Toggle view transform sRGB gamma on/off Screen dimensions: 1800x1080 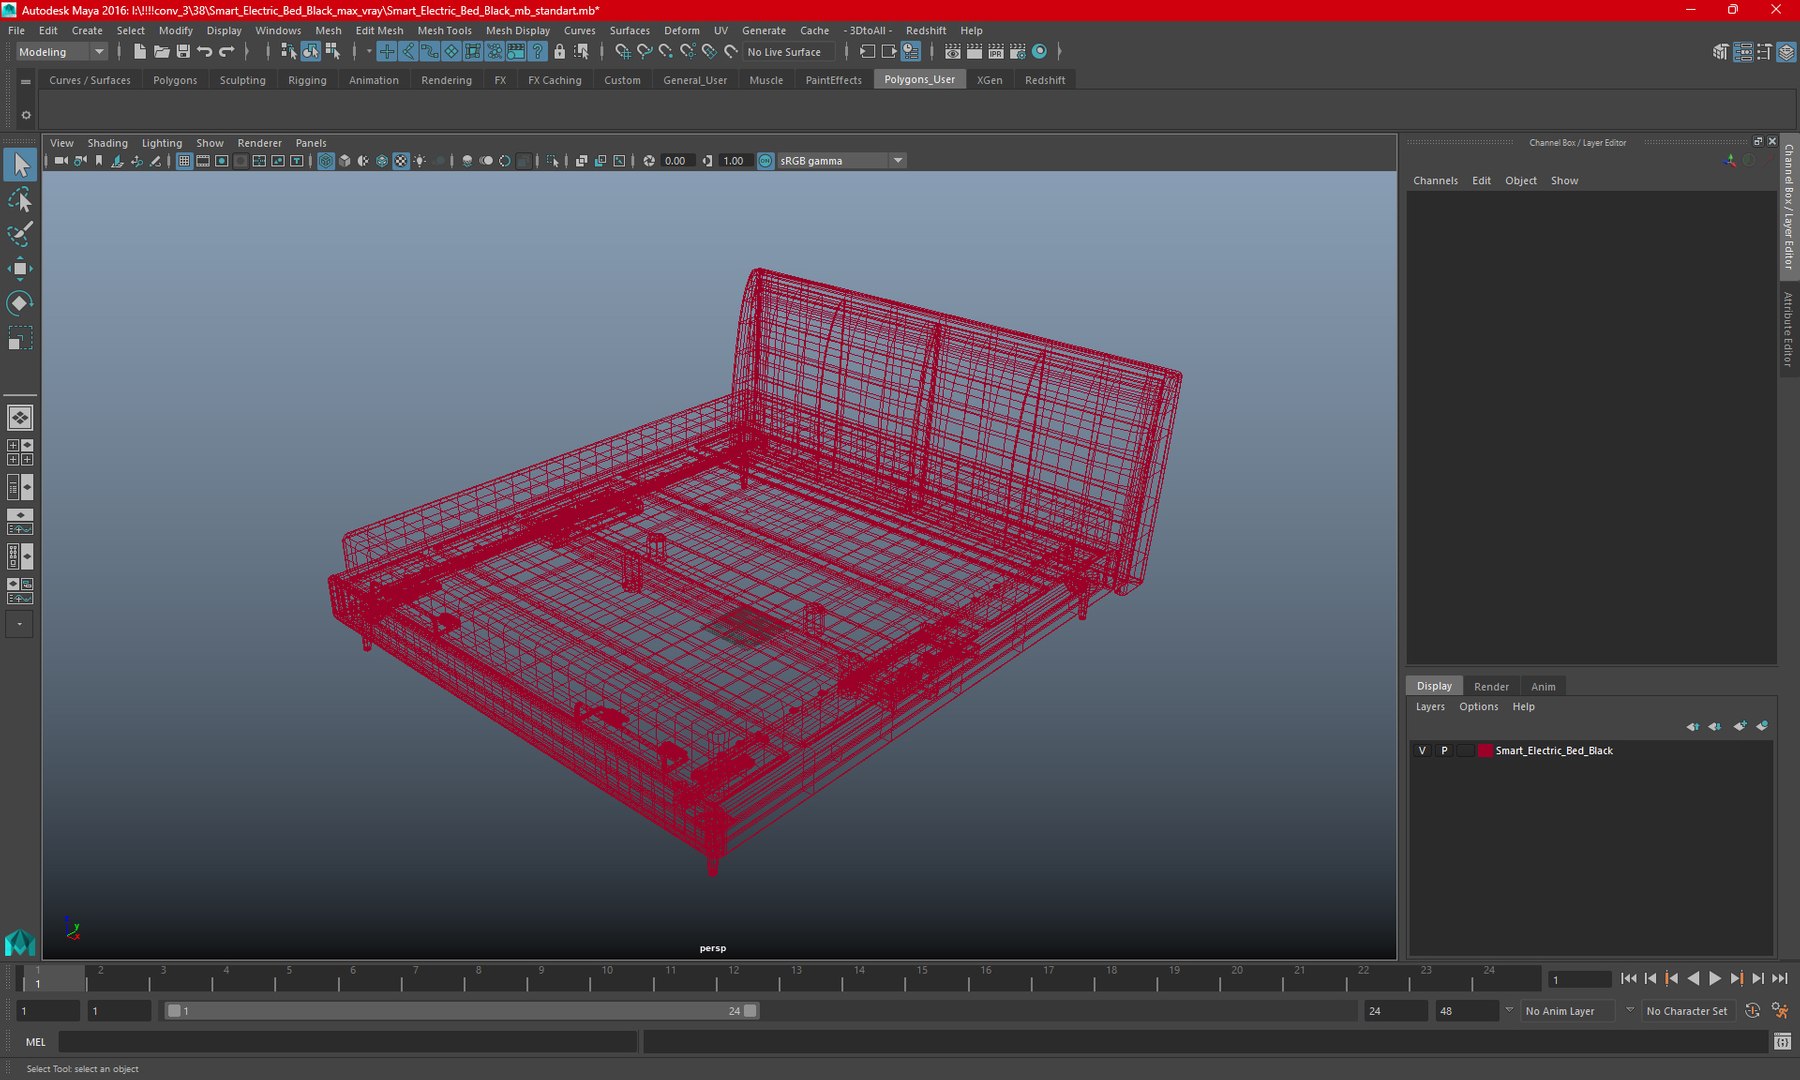pyautogui.click(x=766, y=161)
